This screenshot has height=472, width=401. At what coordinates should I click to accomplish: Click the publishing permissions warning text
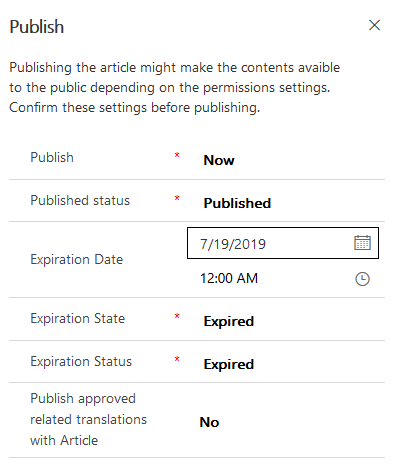[x=175, y=87]
